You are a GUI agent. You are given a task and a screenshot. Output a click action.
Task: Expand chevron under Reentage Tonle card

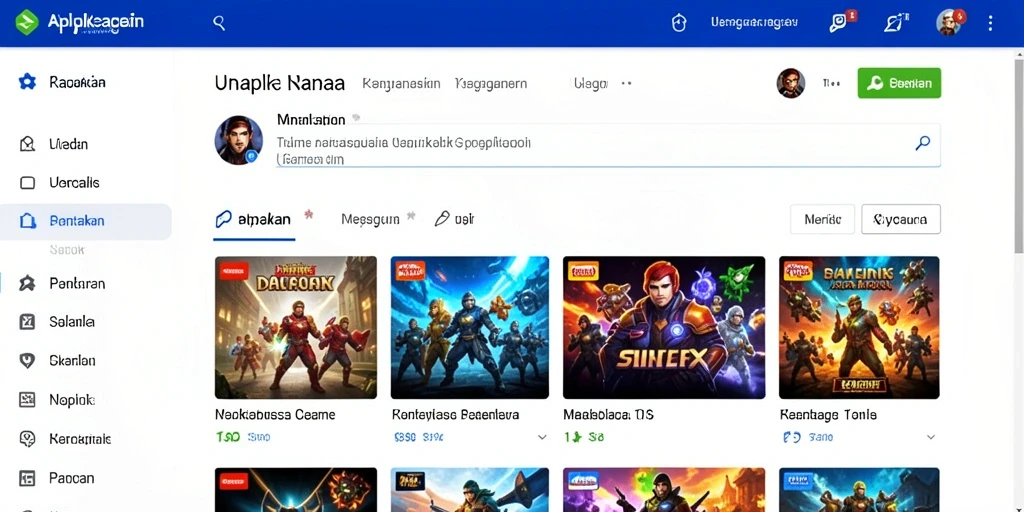pos(931,438)
